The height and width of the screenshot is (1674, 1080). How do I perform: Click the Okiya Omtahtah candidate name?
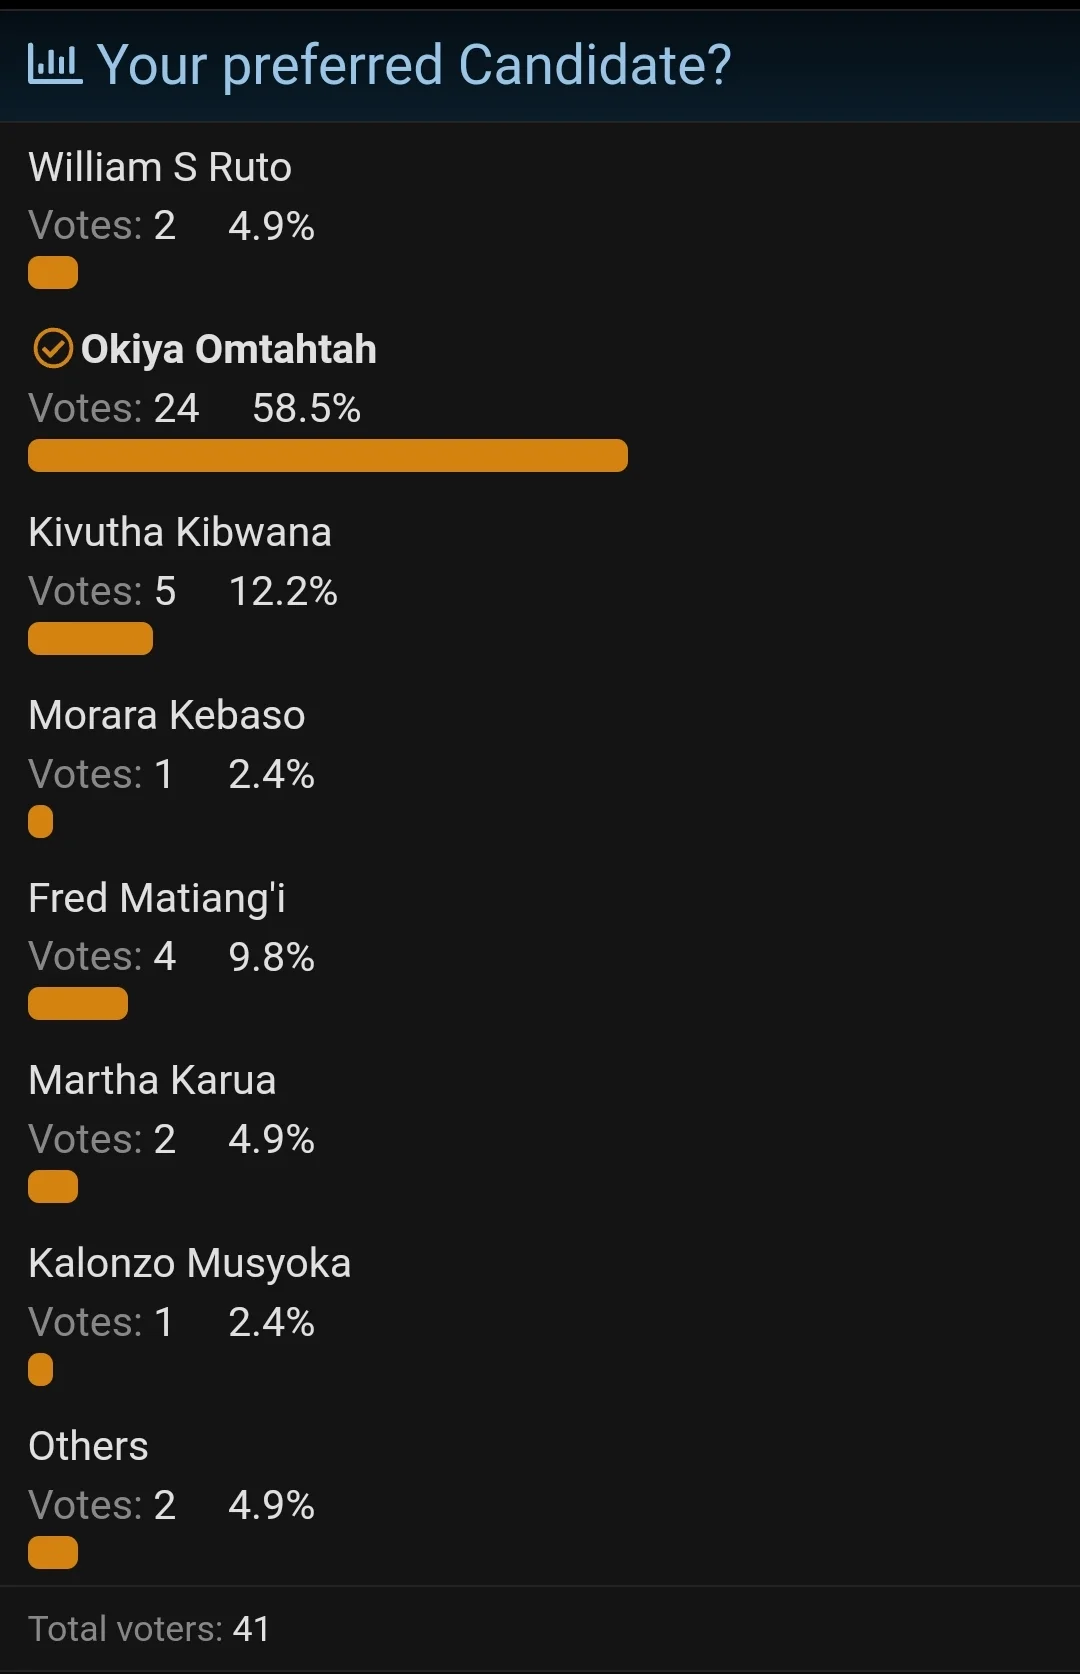229,349
